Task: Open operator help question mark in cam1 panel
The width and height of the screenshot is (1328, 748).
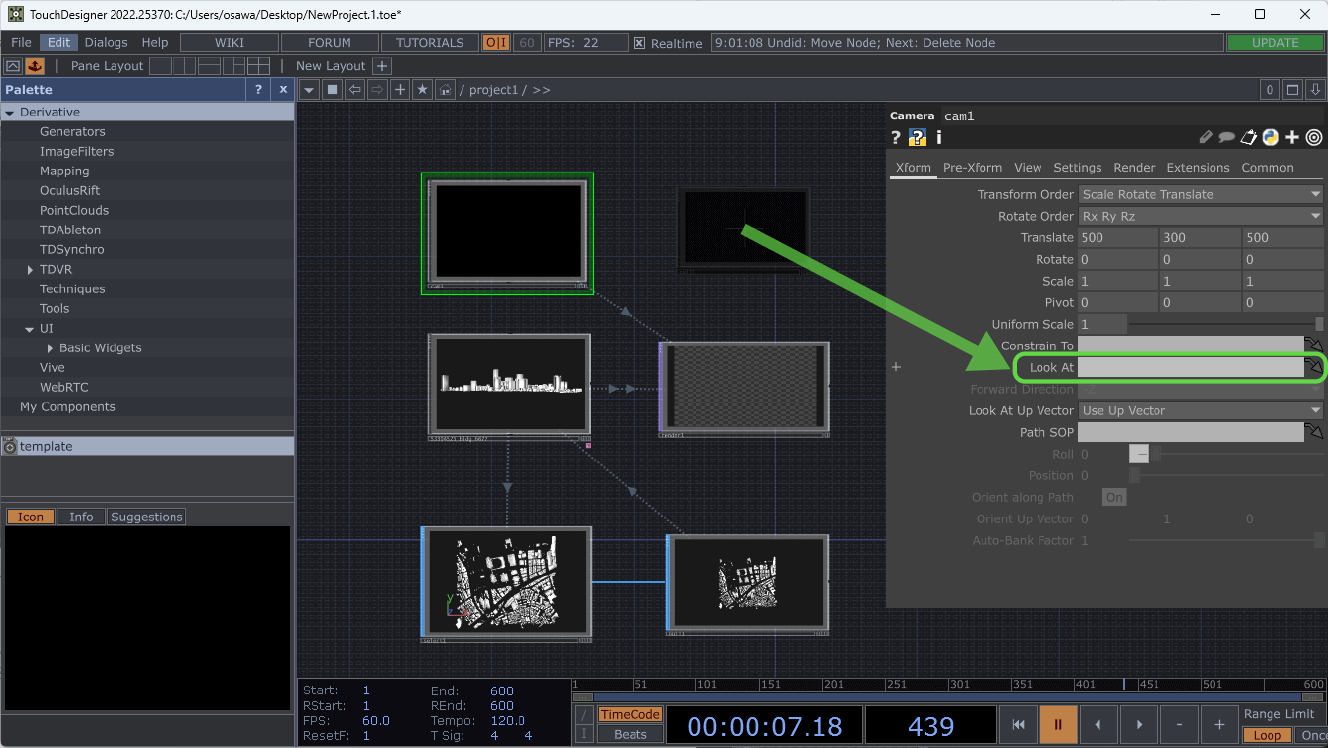Action: 896,138
